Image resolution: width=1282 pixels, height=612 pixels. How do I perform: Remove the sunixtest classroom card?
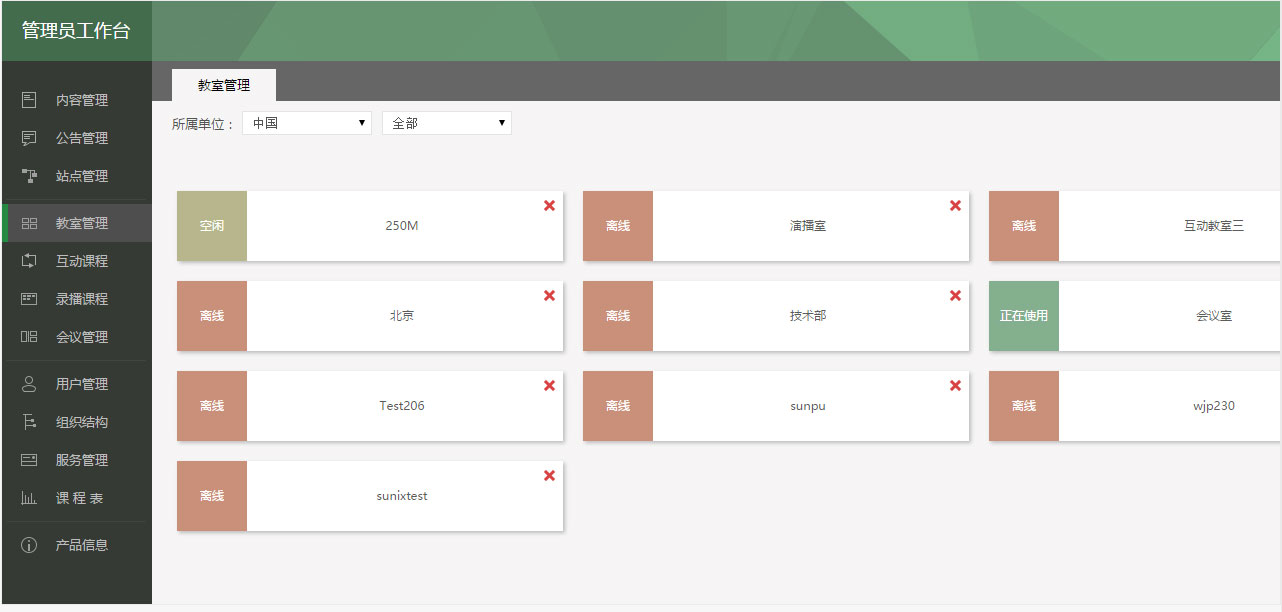[x=549, y=475]
